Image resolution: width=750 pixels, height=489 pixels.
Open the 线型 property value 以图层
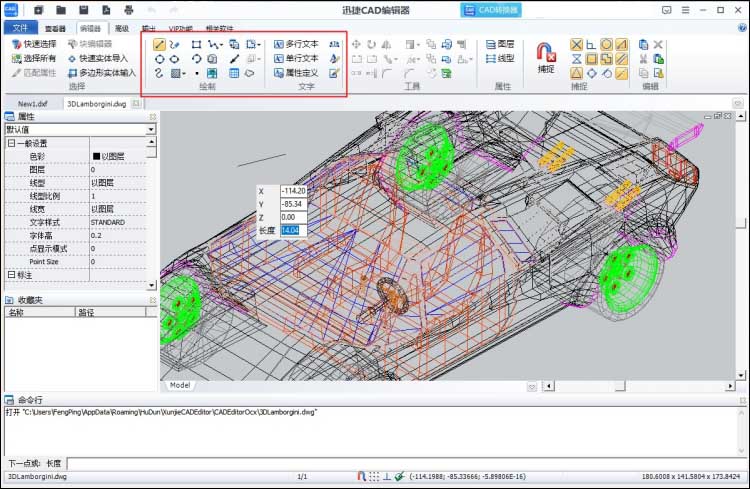[118, 183]
